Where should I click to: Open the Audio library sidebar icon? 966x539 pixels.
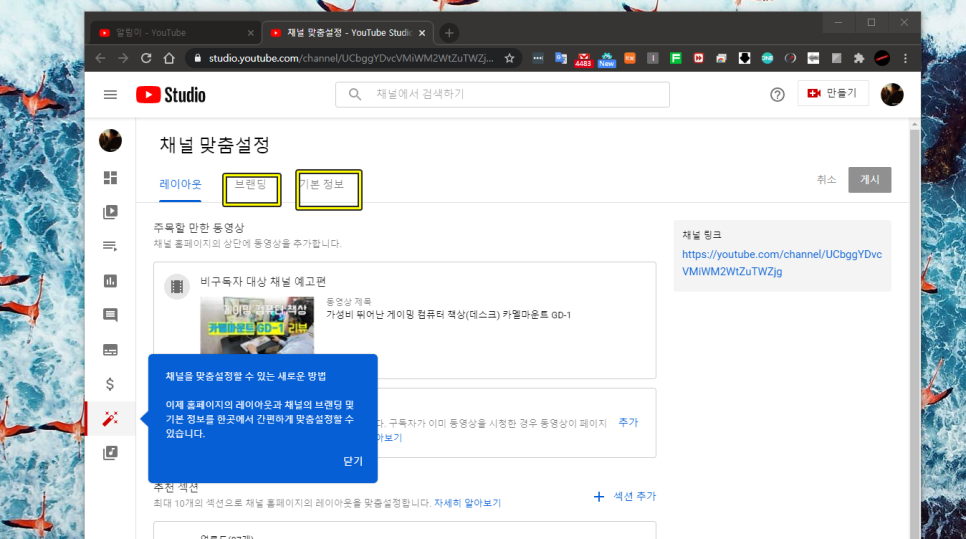[110, 453]
